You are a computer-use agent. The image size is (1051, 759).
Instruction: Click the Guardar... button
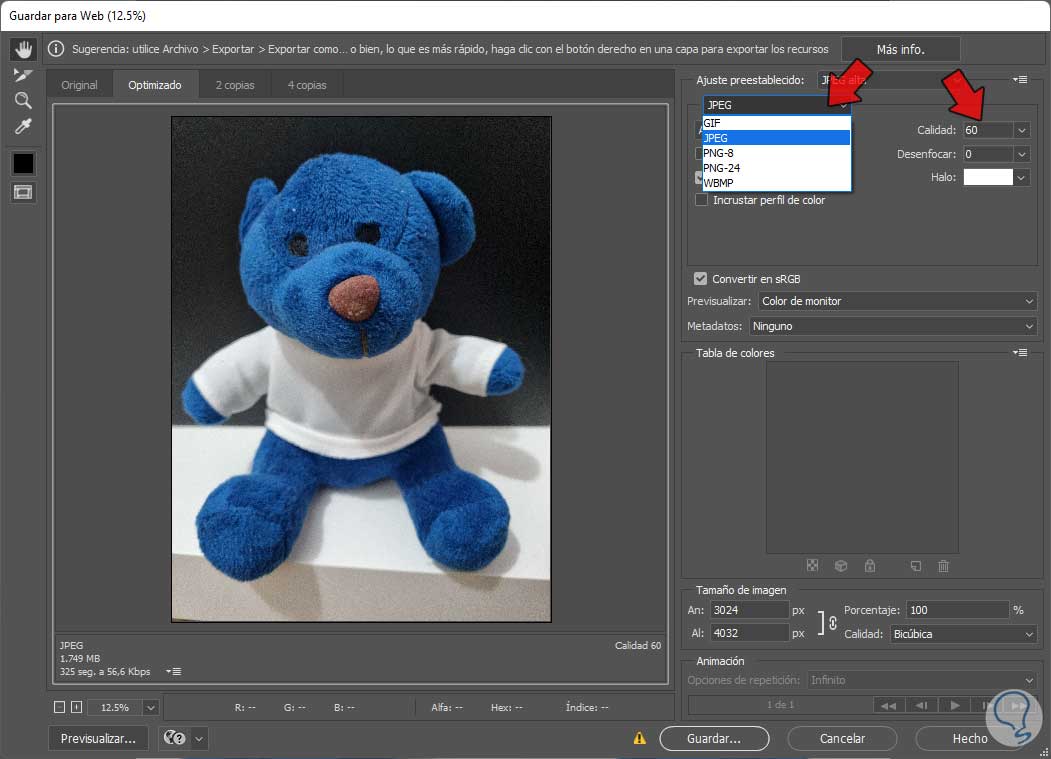(x=714, y=738)
